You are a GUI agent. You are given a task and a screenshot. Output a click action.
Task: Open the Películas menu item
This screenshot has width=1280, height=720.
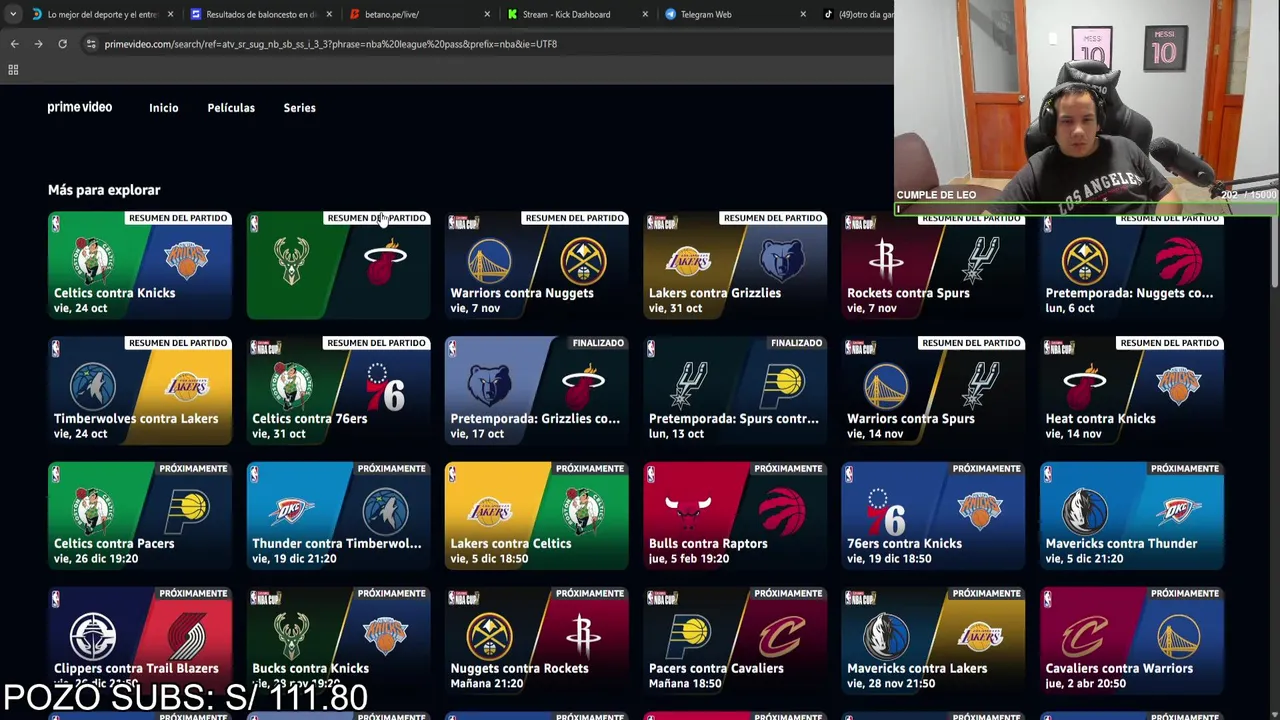coord(231,108)
